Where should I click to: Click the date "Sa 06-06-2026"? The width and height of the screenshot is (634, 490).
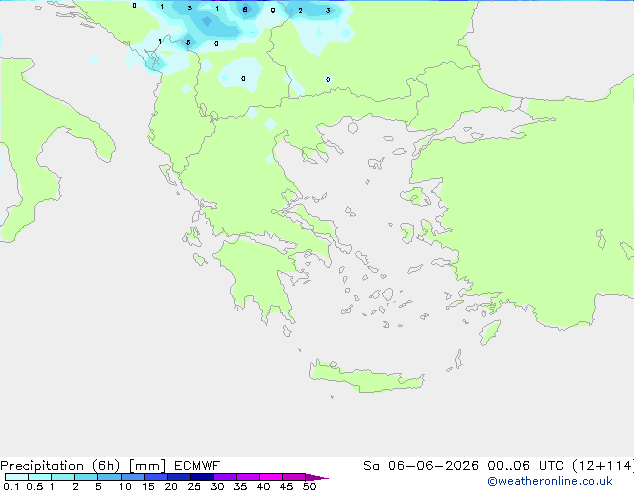[x=421, y=466]
